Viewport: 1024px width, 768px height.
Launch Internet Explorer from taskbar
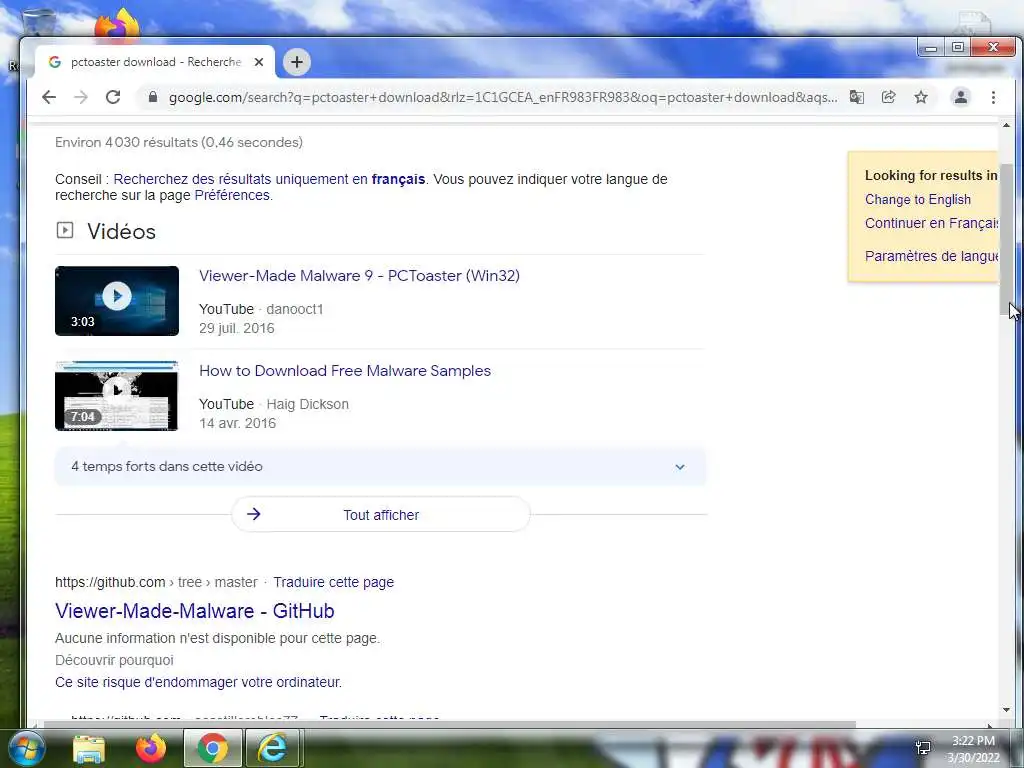pos(272,748)
